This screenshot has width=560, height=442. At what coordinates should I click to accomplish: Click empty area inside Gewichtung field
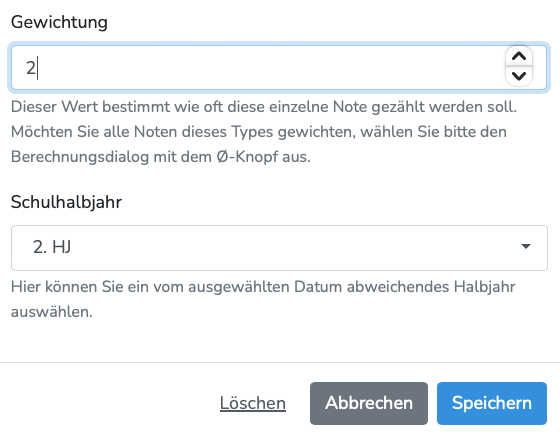[271, 67]
